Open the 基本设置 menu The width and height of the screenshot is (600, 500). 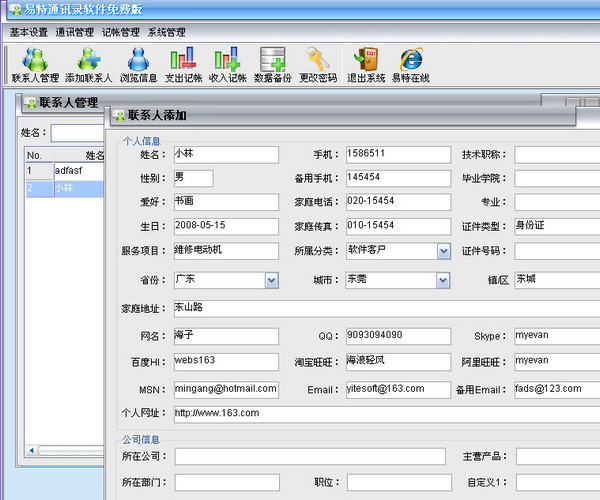point(29,32)
